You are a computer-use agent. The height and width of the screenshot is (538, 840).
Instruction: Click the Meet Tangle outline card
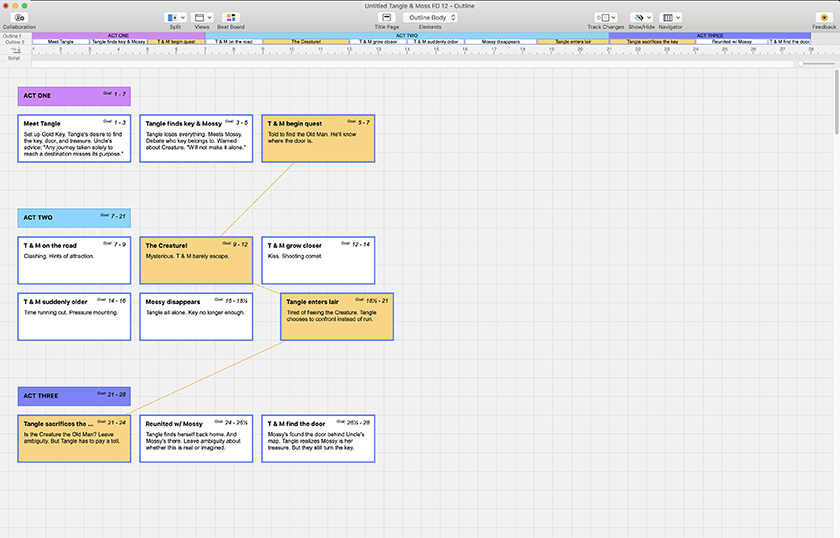pyautogui.click(x=73, y=138)
